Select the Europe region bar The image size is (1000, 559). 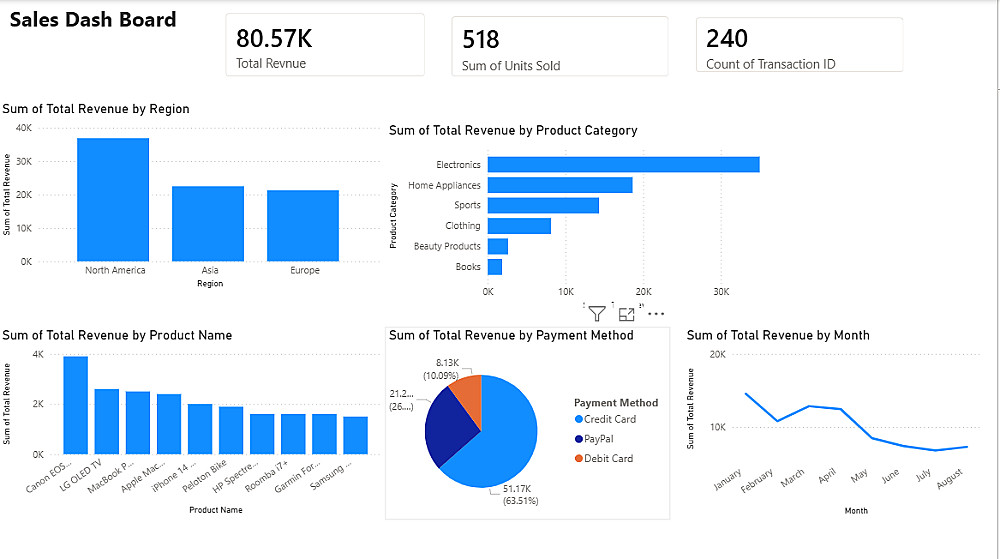[x=303, y=226]
